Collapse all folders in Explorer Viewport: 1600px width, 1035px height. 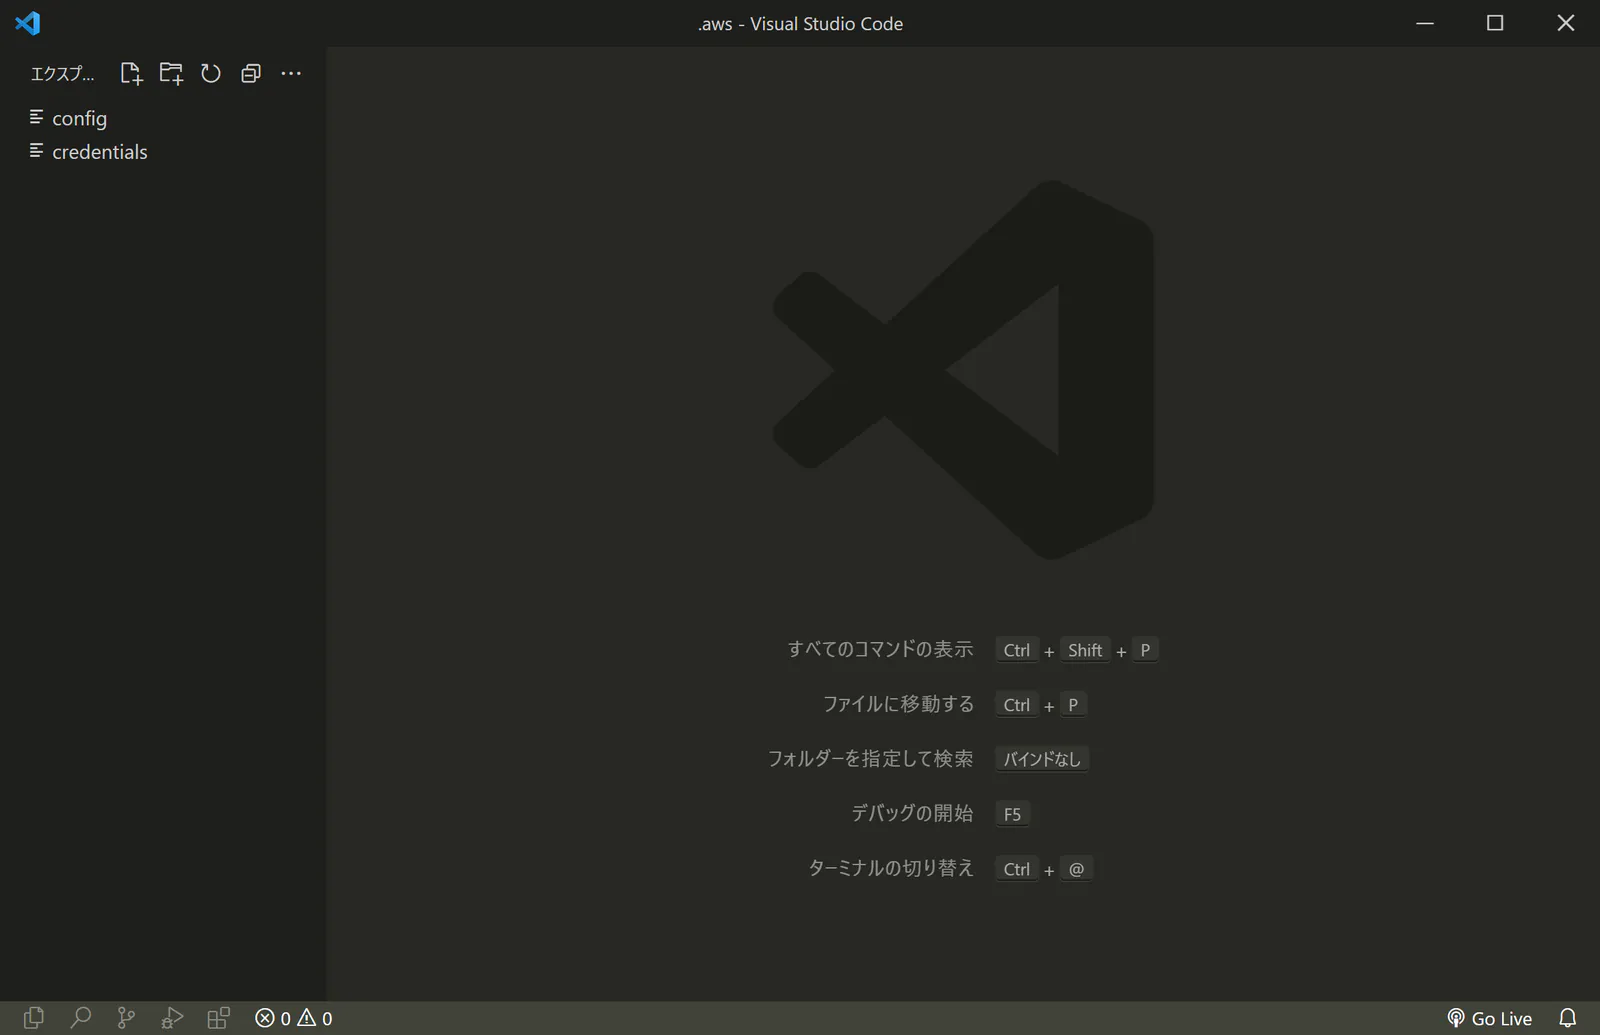(x=251, y=73)
